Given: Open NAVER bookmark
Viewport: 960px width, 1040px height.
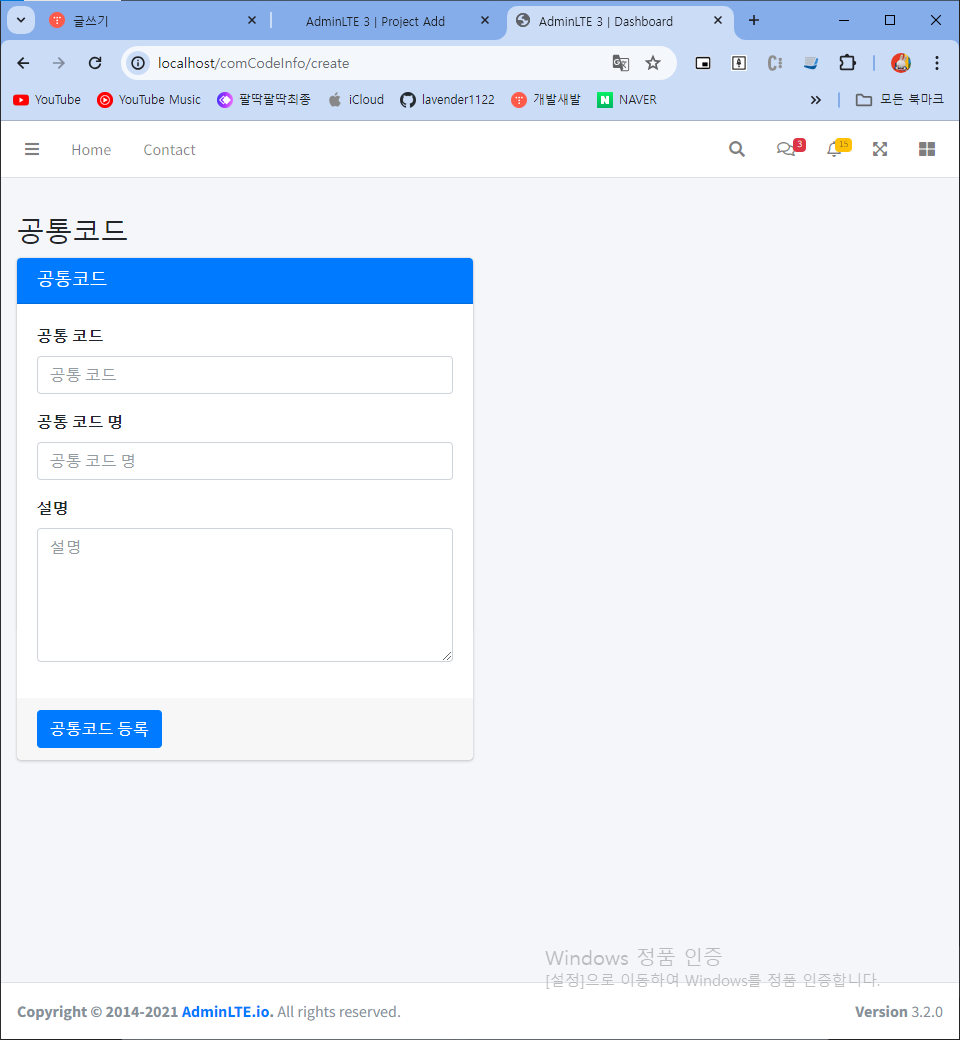Looking at the screenshot, I should click(627, 99).
